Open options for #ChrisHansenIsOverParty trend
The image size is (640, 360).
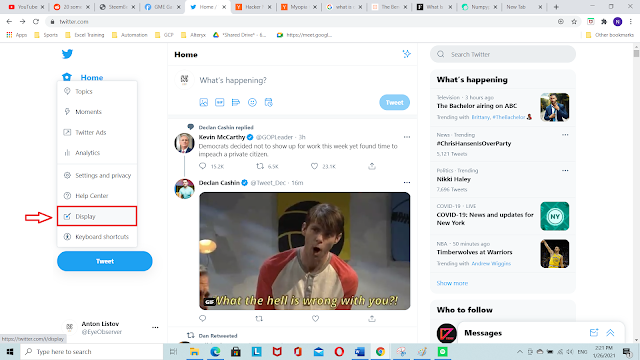pos(565,135)
